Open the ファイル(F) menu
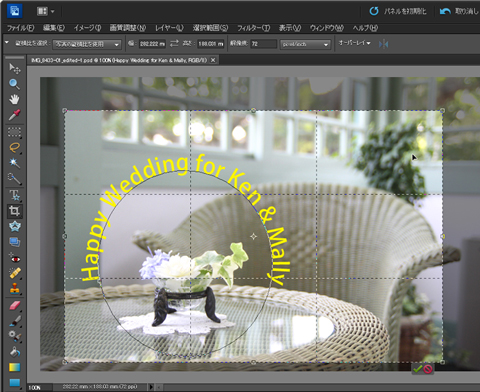The image size is (480, 392). click(x=21, y=28)
